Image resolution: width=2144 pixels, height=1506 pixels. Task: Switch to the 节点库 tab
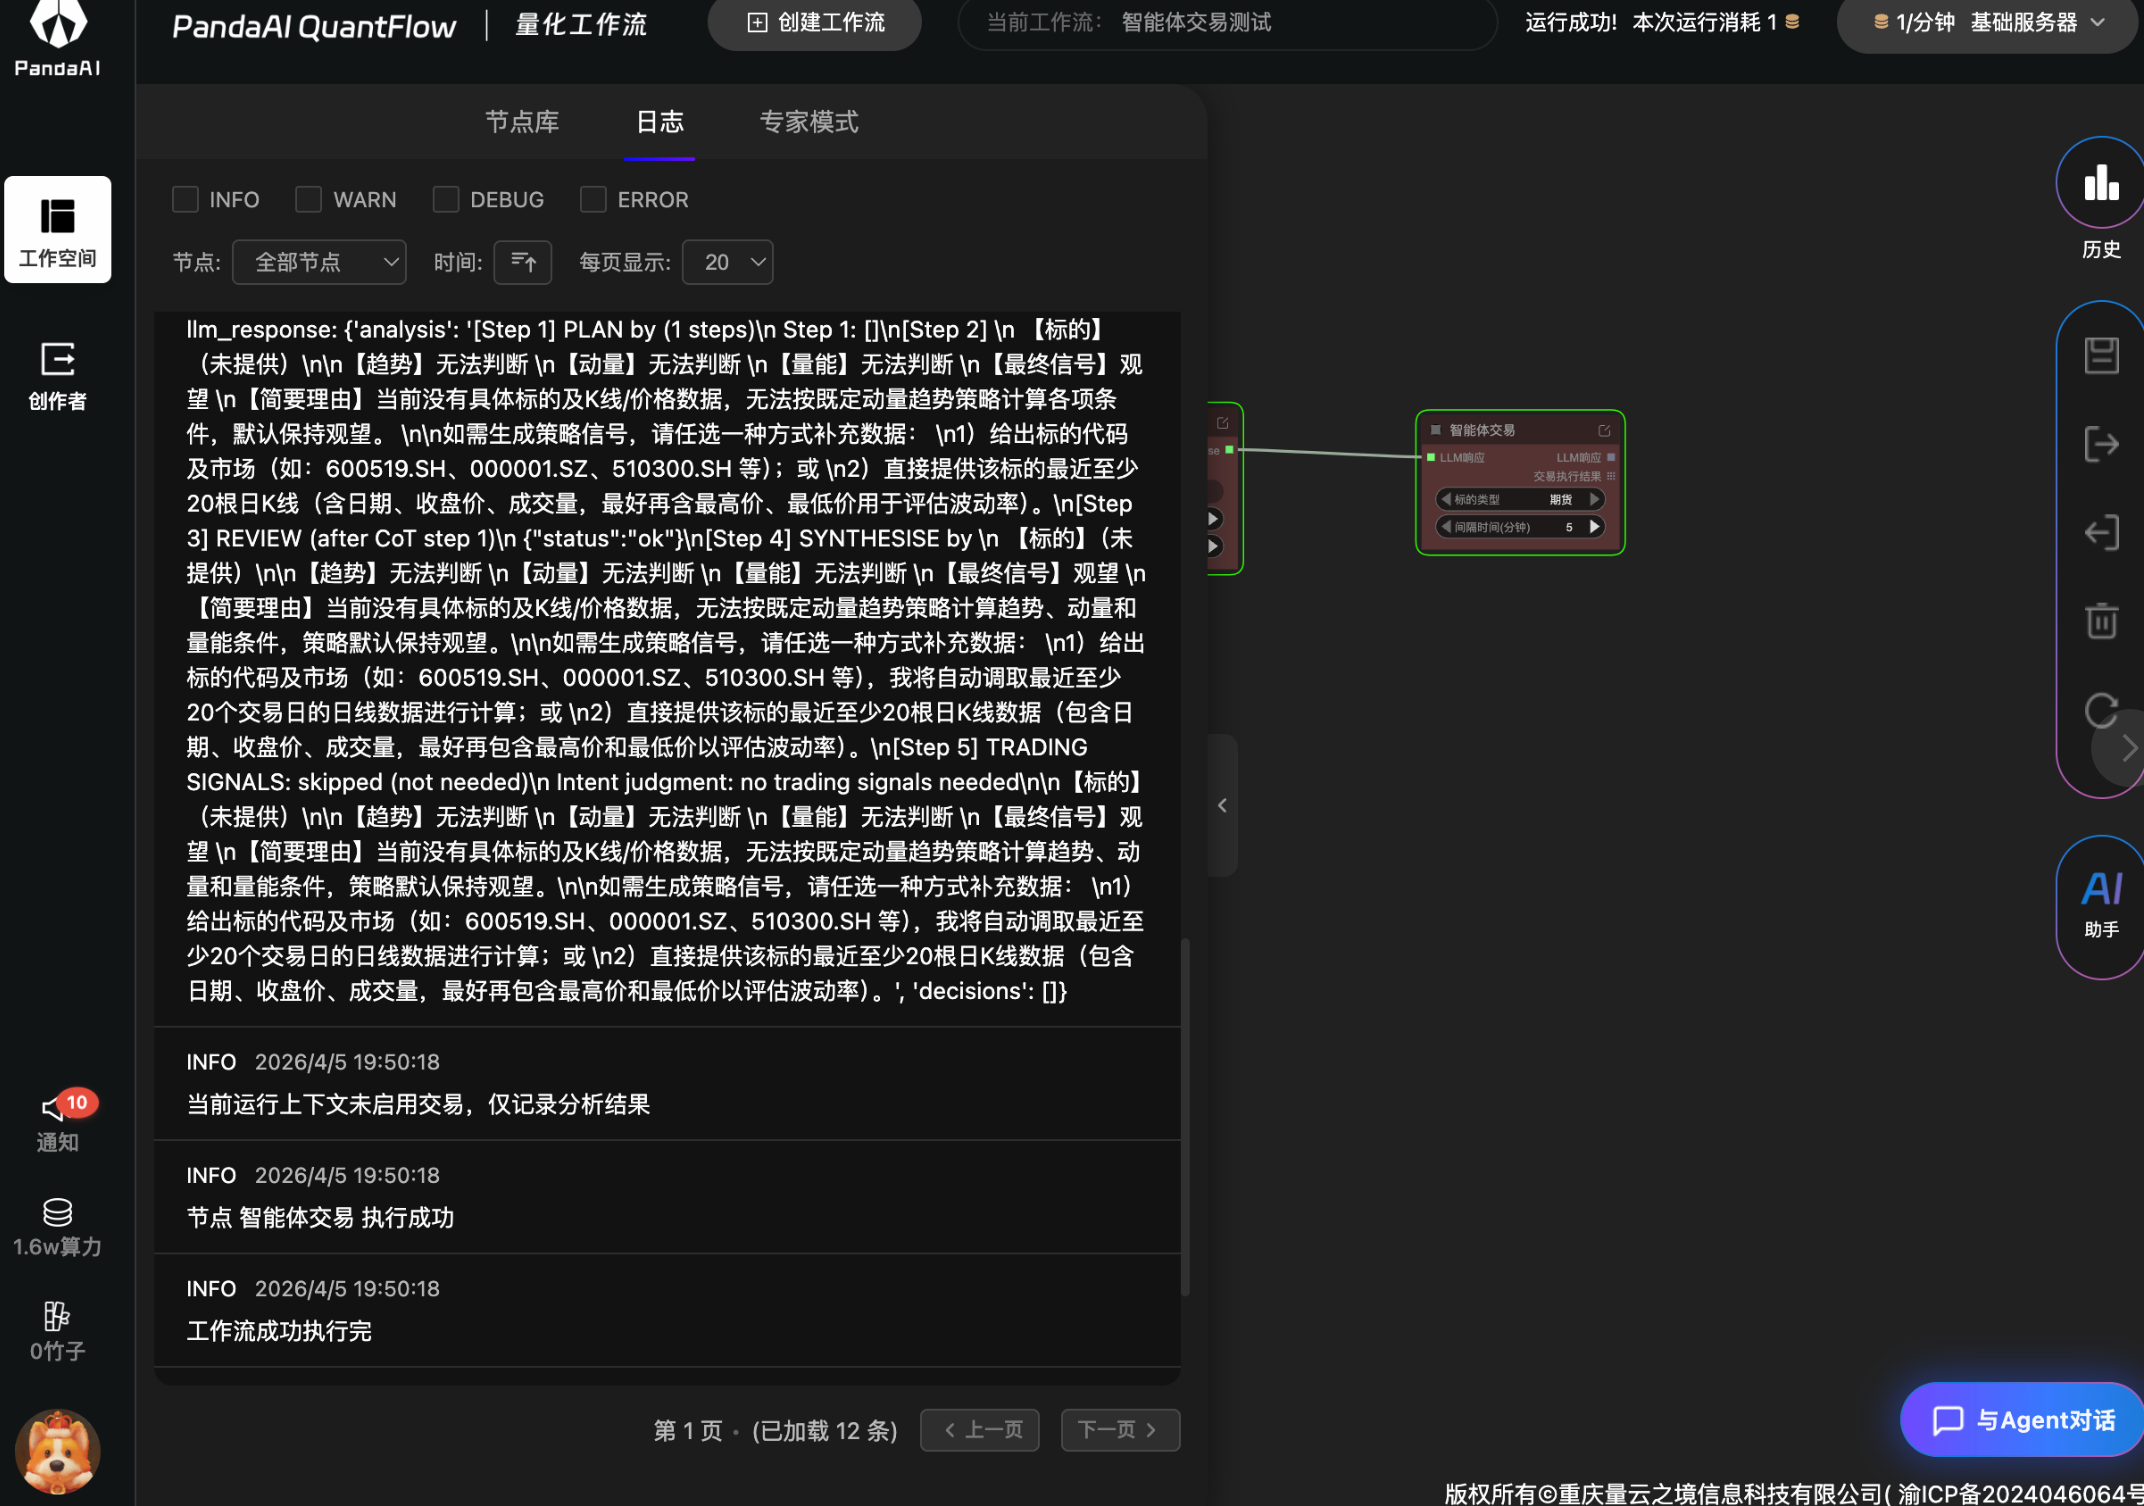tap(522, 122)
